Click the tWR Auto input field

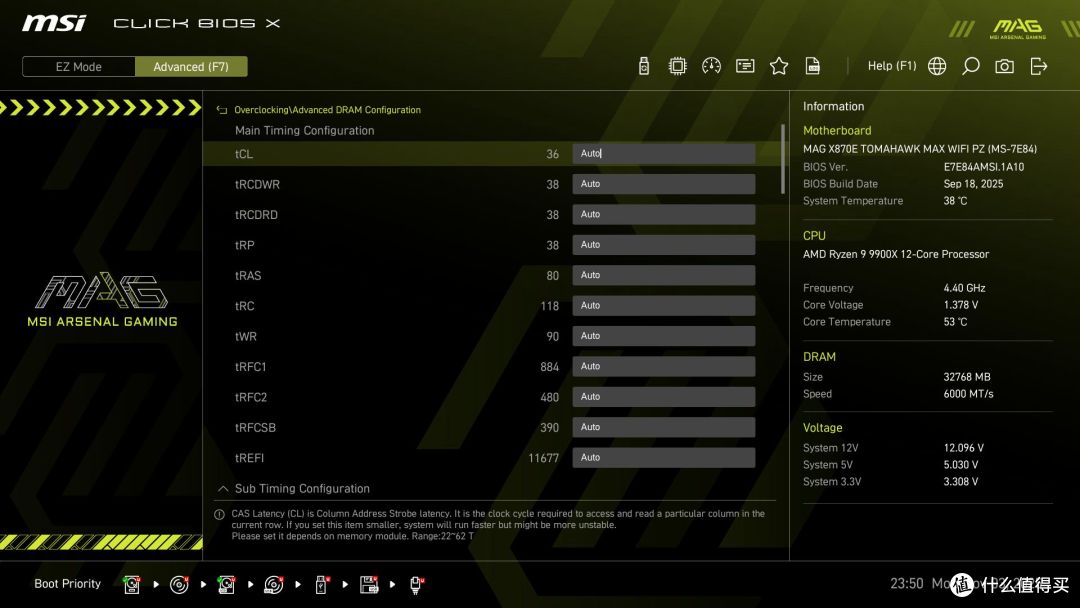[663, 336]
